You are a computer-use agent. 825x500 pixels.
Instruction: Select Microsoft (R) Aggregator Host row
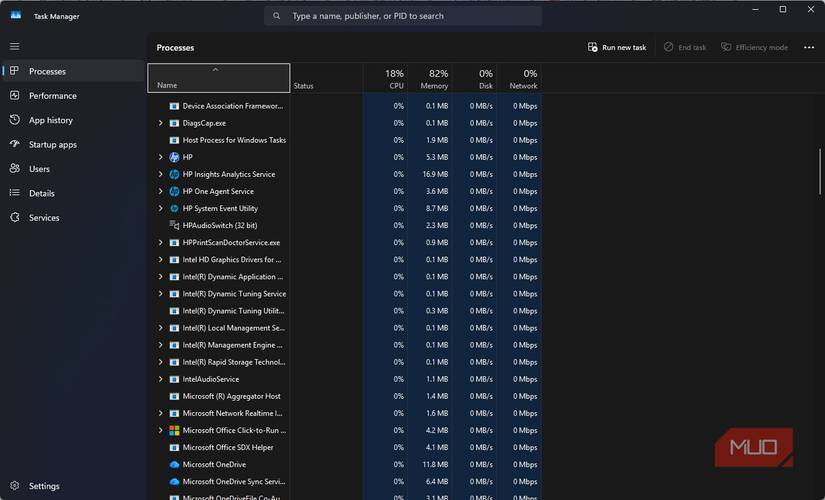(345, 396)
